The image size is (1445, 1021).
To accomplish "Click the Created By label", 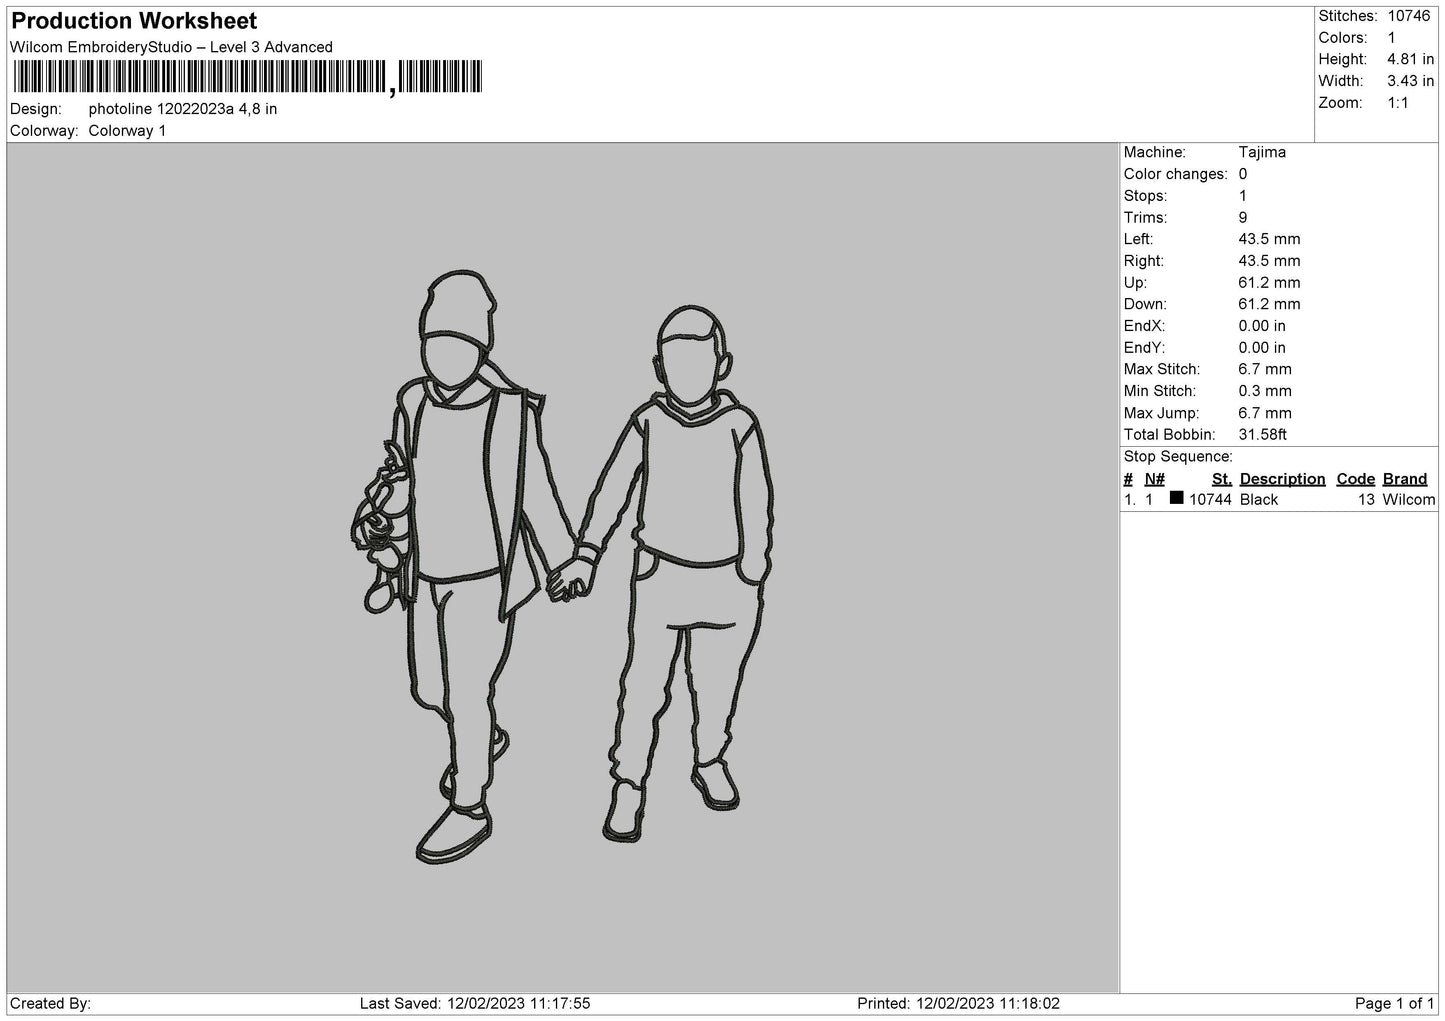I will click(50, 1003).
